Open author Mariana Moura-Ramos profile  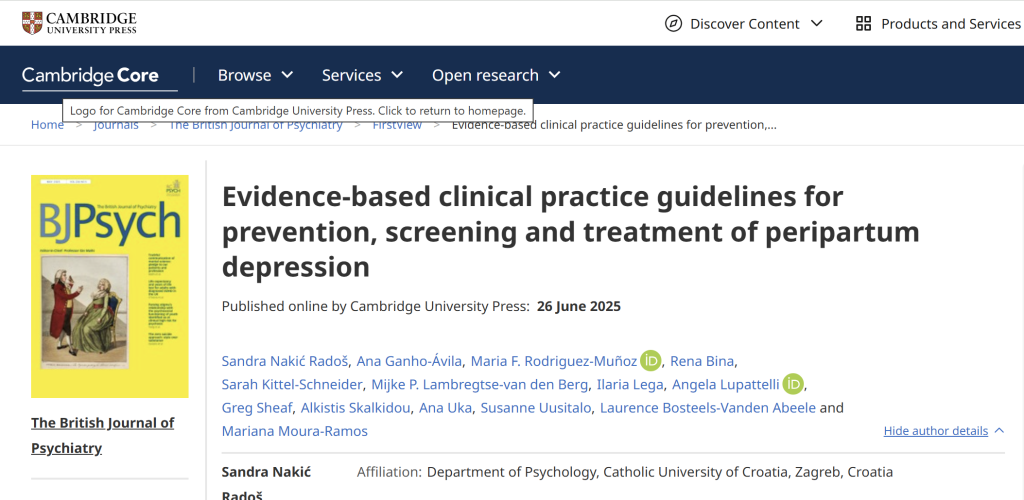pyautogui.click(x=294, y=431)
